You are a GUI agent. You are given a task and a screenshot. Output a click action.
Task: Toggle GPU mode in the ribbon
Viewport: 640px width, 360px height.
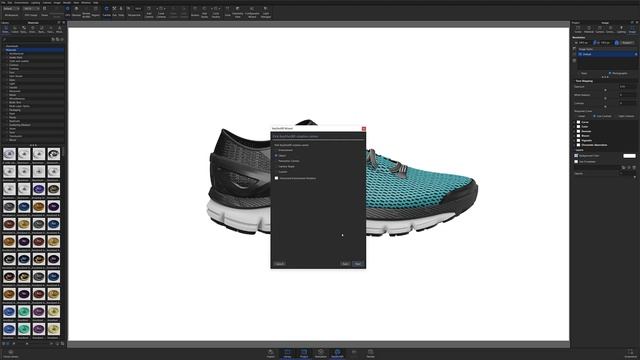[68, 11]
